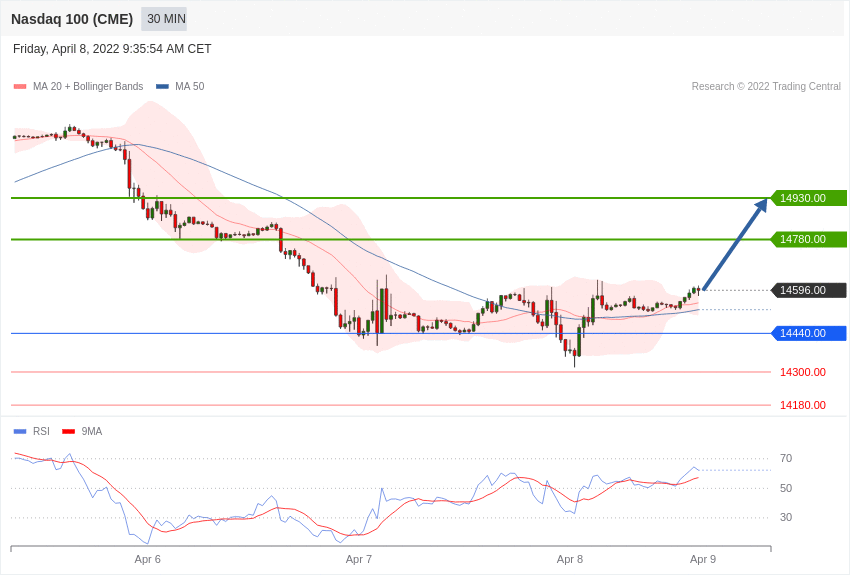Click the 30 MIN timeframe badge
Screen dimensions: 850x576
tap(165, 19)
